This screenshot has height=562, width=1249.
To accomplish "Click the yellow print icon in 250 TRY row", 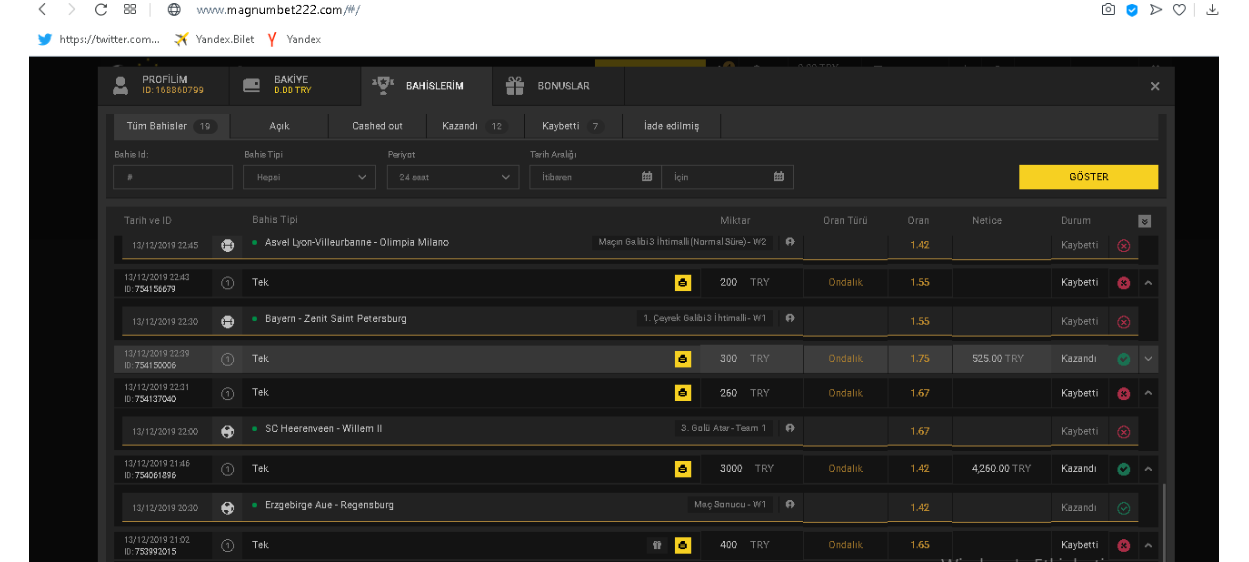I will (x=683, y=394).
